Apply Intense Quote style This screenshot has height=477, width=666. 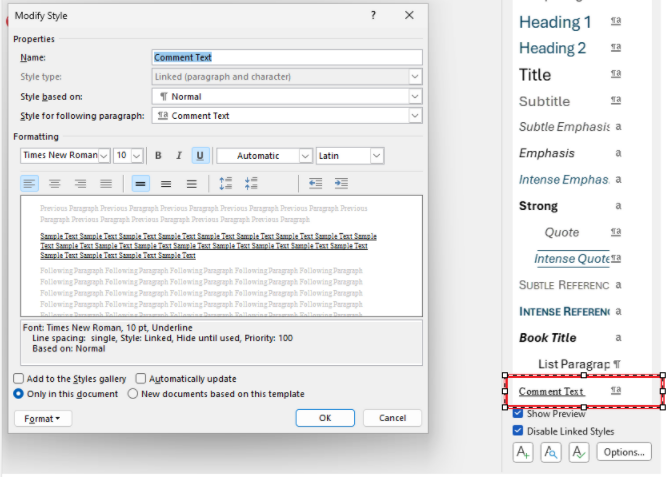[x=570, y=259]
